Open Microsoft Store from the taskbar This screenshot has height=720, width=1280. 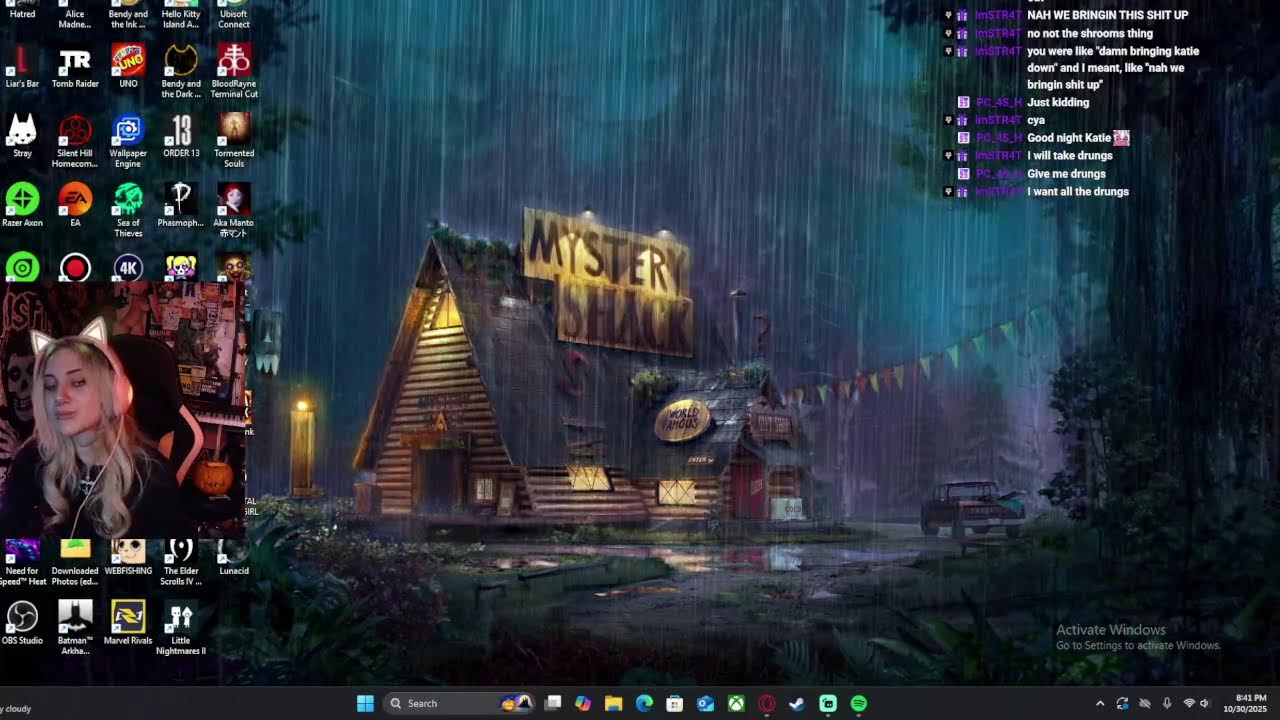pyautogui.click(x=675, y=703)
